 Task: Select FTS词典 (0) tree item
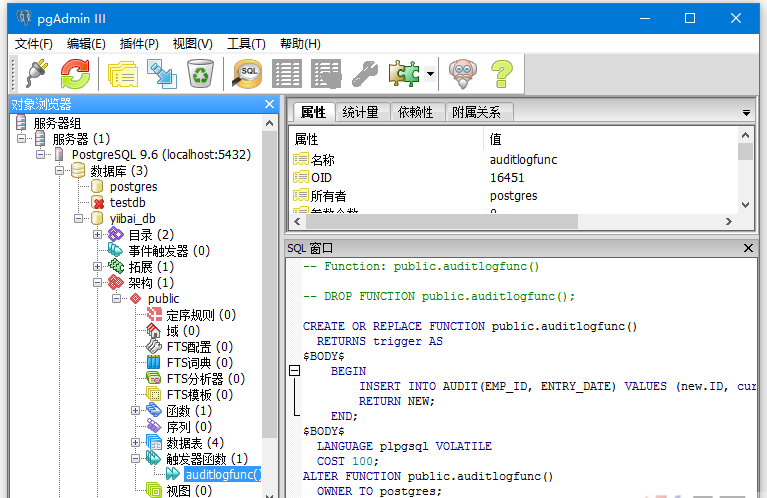(200, 362)
